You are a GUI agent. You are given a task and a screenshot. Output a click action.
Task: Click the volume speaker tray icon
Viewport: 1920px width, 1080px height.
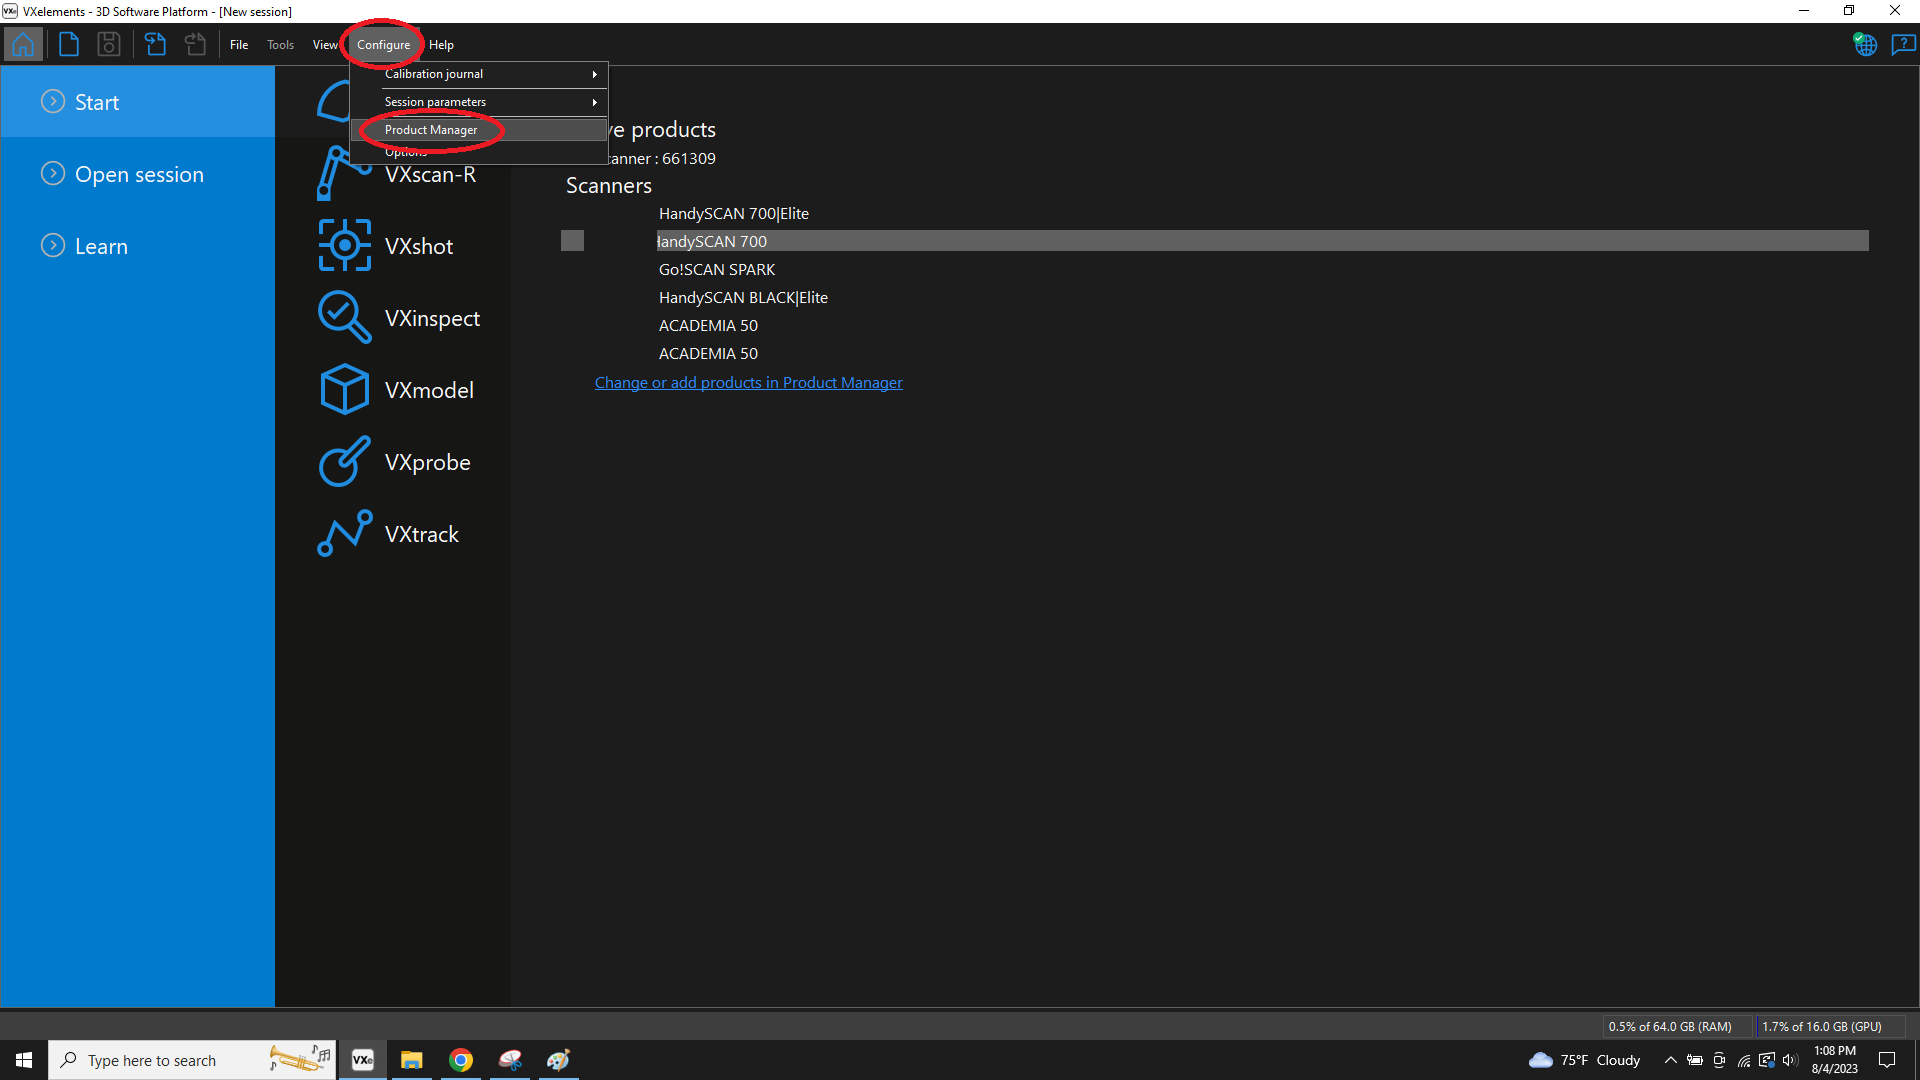click(1790, 1060)
